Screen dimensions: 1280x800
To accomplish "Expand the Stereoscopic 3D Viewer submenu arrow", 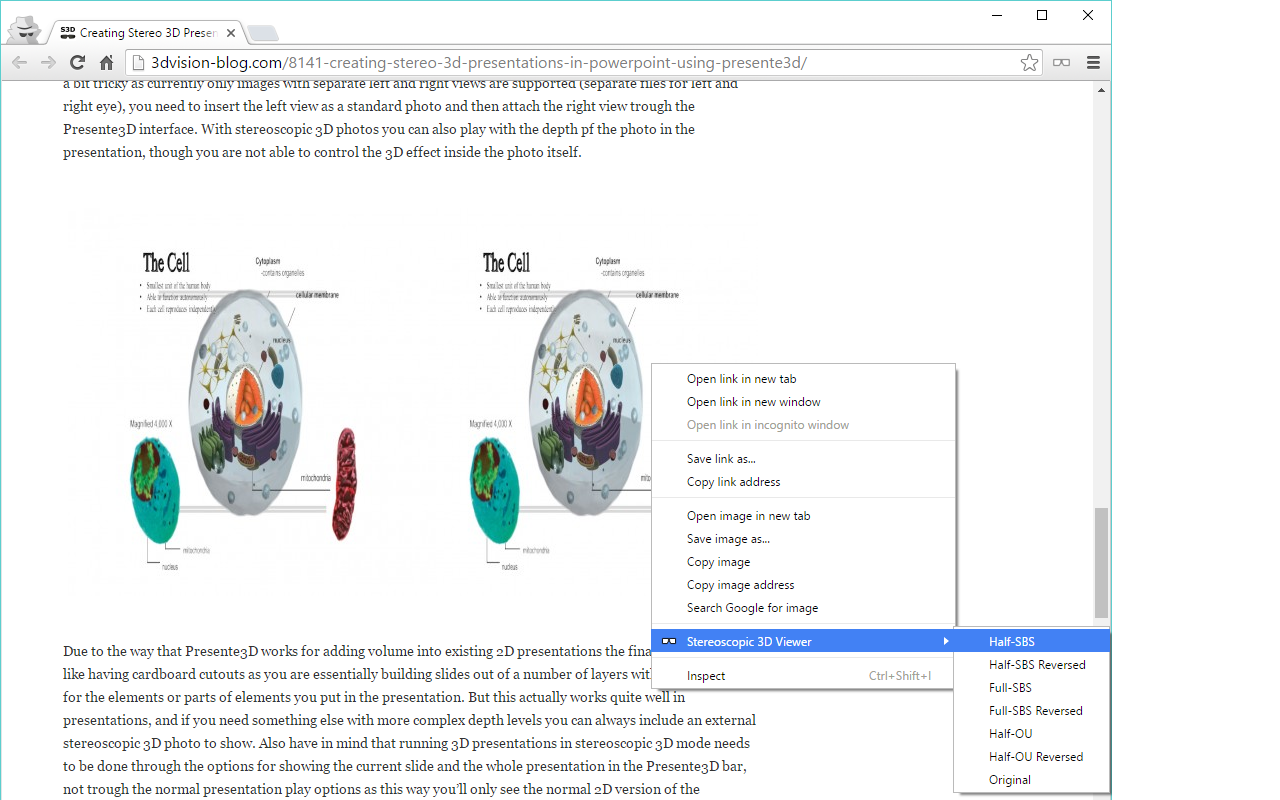I will 945,642.
